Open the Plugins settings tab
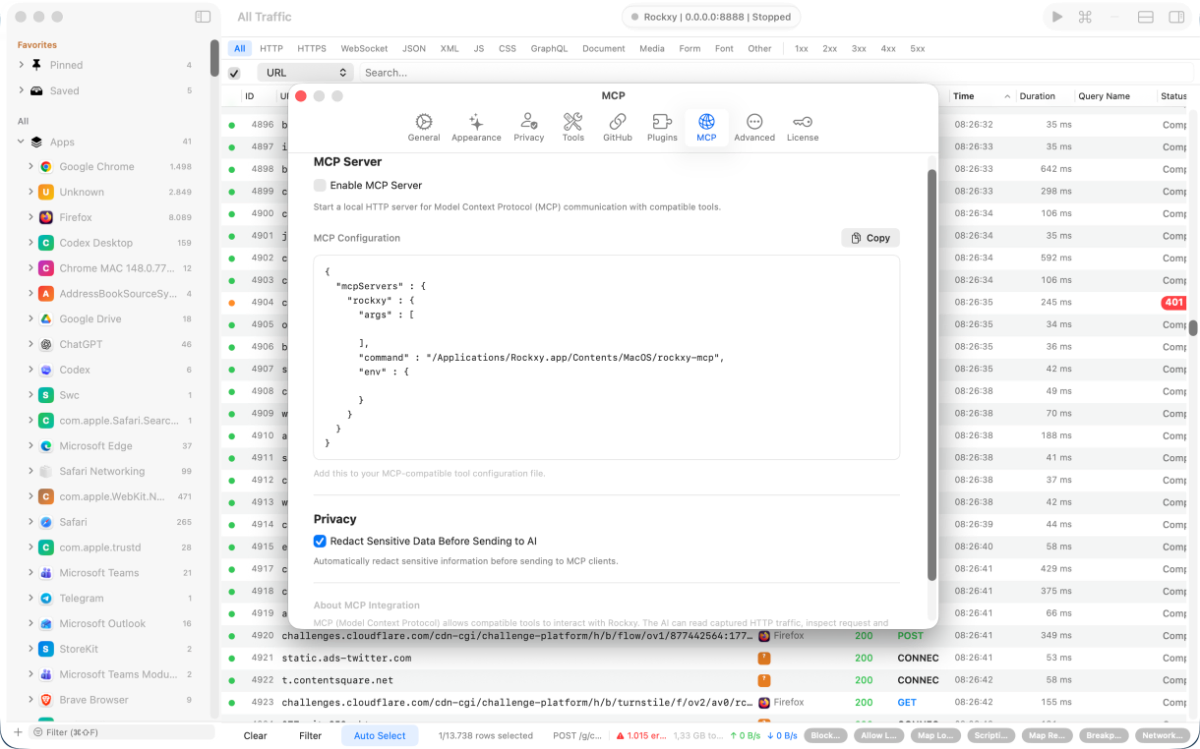1200x749 pixels. pos(662,127)
